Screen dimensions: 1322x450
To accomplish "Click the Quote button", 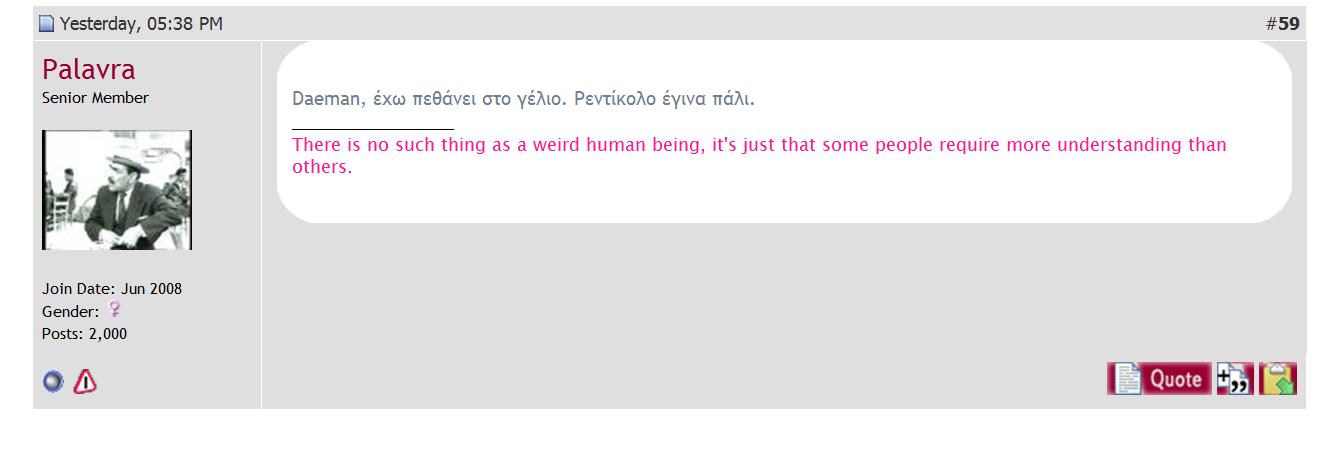I will 1159,379.
